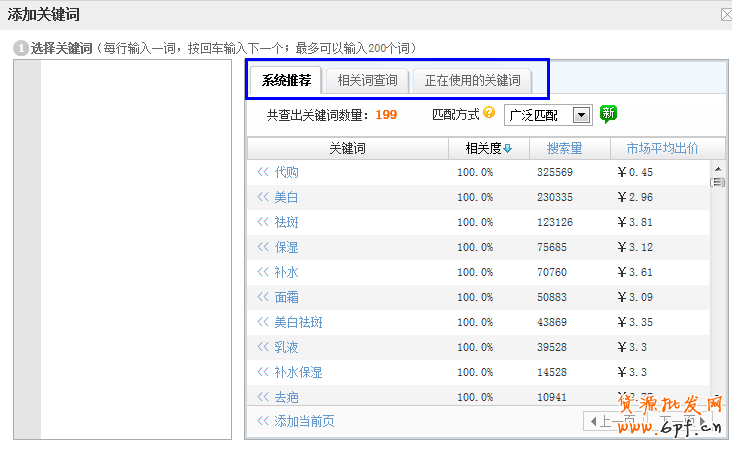This screenshot has width=732, height=449.
Task: Sort by 搜索量 column header
Action: [564, 149]
